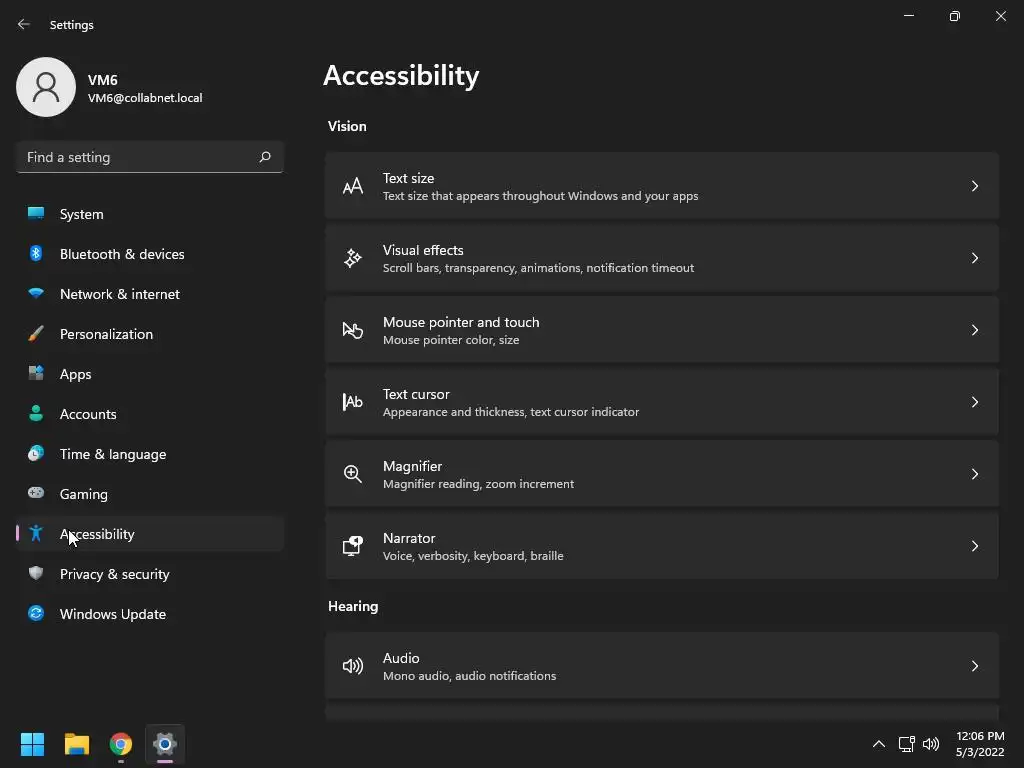Viewport: 1024px width, 768px height.
Task: Open File Explorer from the taskbar
Action: tap(77, 744)
